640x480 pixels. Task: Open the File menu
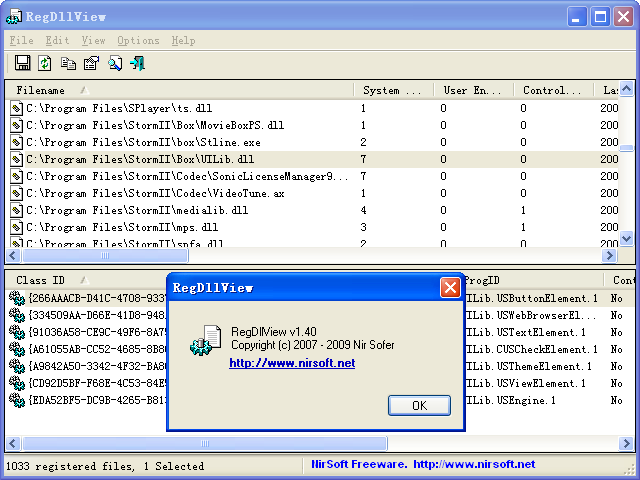click(21, 41)
